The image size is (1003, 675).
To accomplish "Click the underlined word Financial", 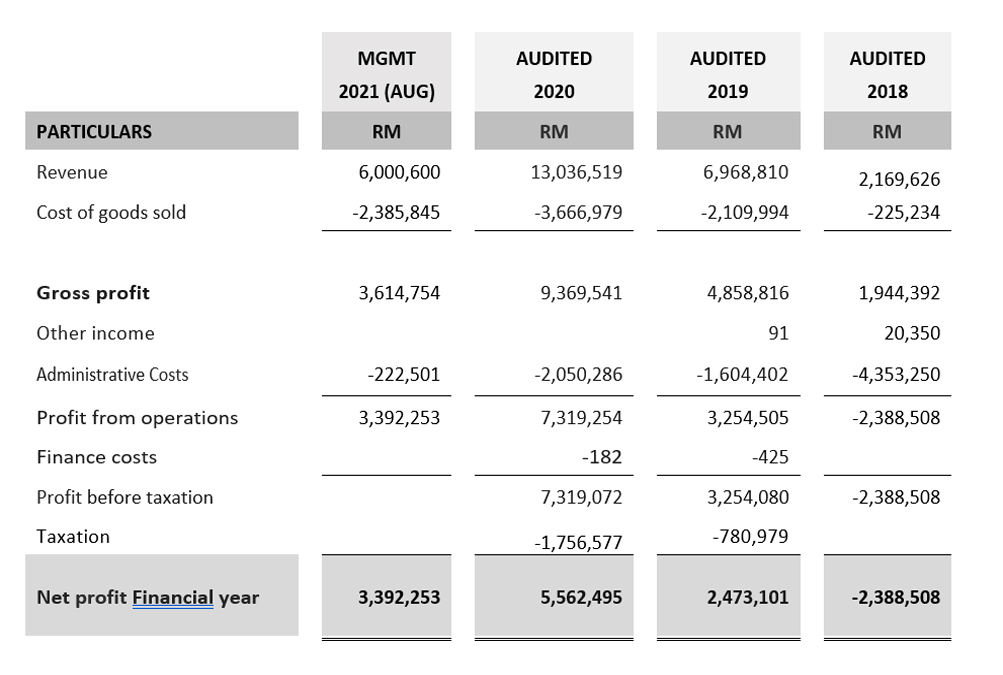I will (x=173, y=598).
